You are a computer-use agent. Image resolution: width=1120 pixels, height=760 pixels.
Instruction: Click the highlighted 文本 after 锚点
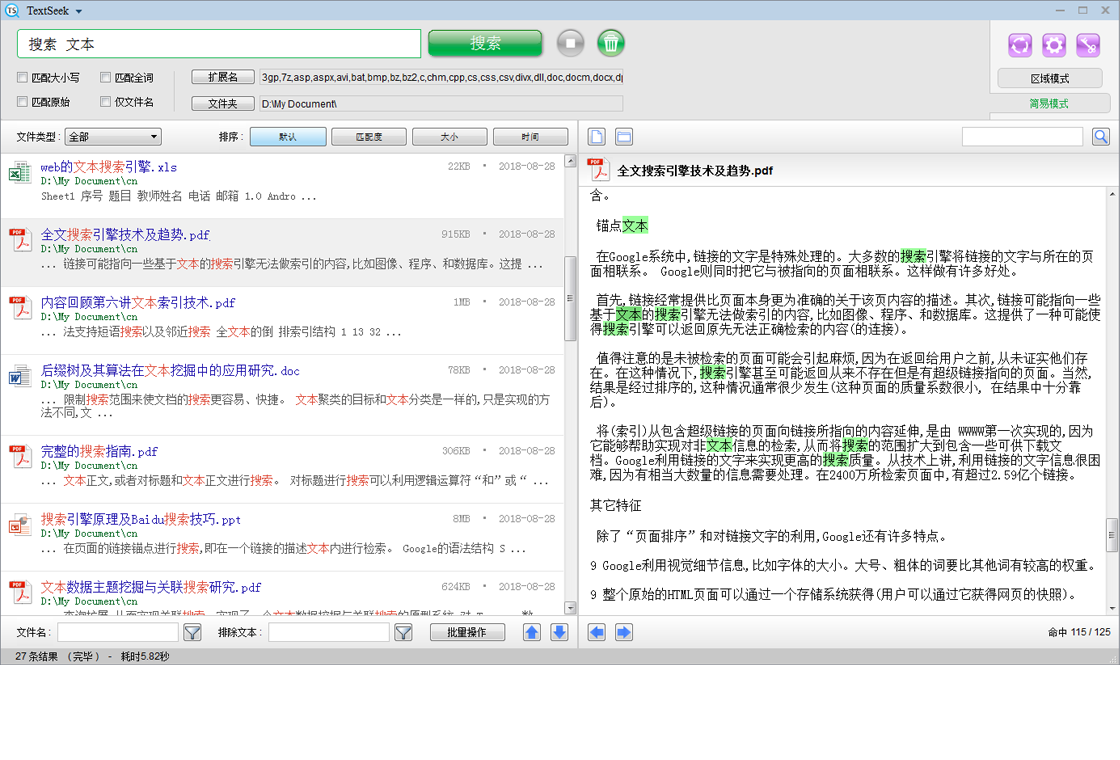point(635,226)
